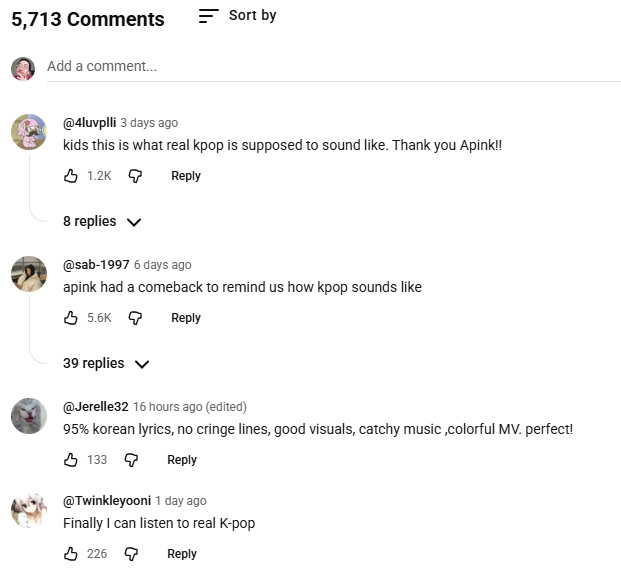Like the @sab-1997 comment
Screen dimensions: 621x578
71,318
